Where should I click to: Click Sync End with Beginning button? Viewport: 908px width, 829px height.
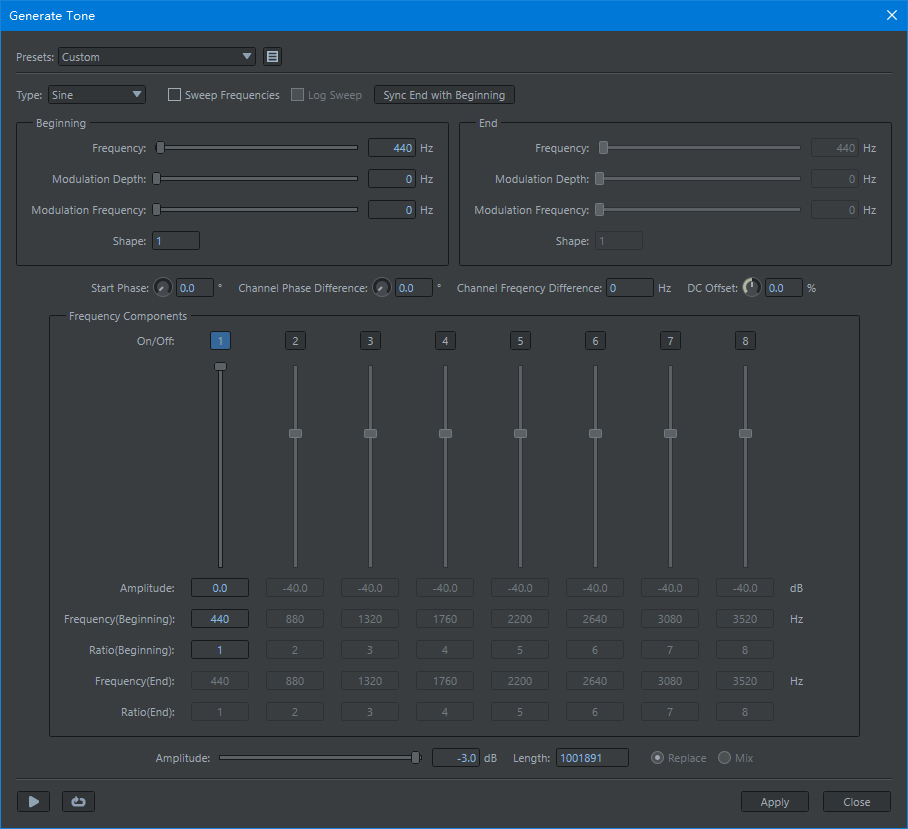[x=444, y=95]
